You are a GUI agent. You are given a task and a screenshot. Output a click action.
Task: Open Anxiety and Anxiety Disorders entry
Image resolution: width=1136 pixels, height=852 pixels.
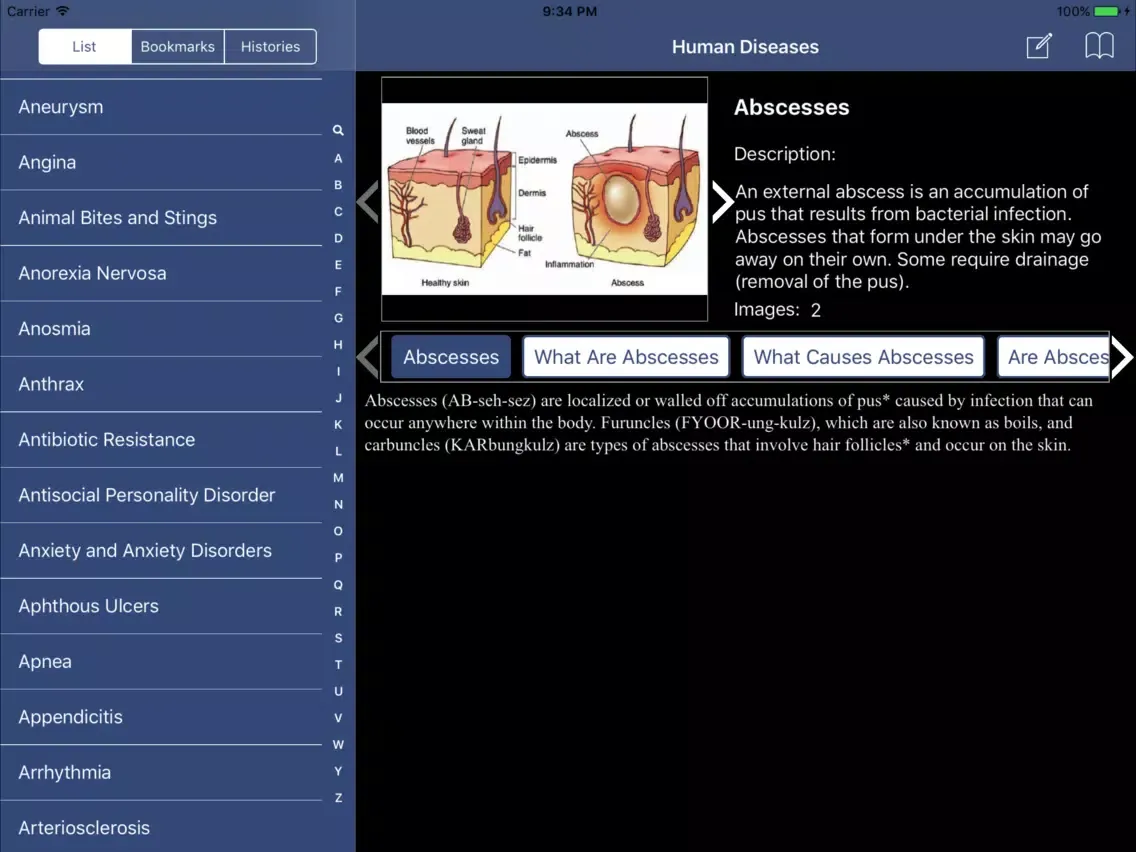161,551
